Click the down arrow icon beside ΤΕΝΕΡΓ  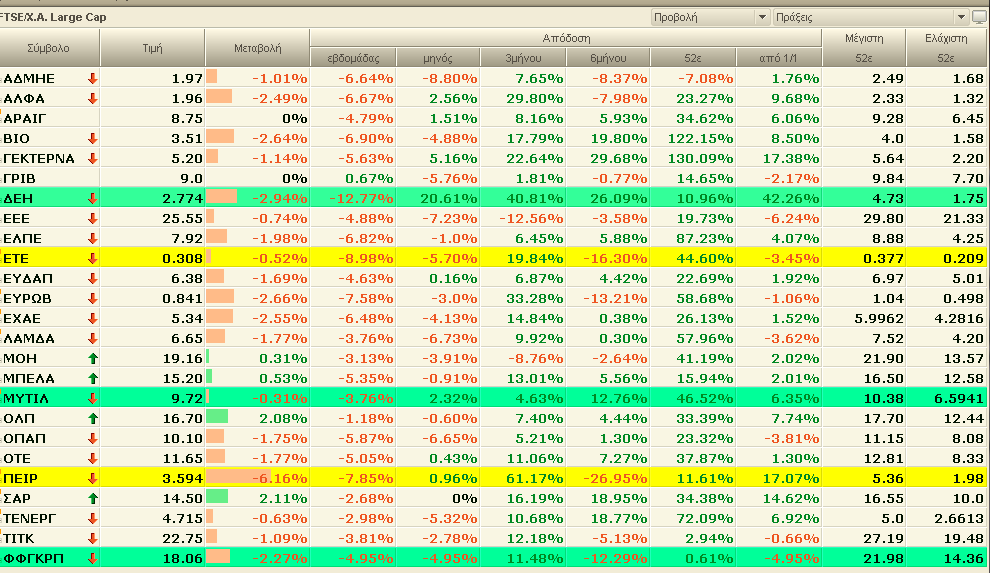coord(93,519)
